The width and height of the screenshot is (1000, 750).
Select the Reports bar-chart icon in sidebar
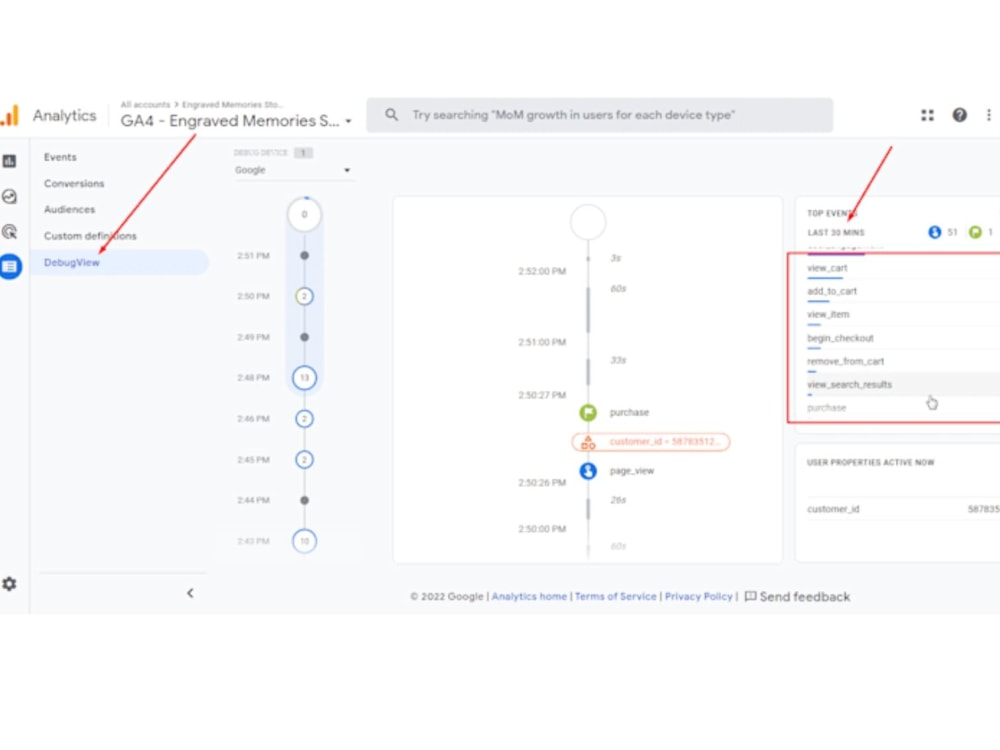tap(11, 160)
